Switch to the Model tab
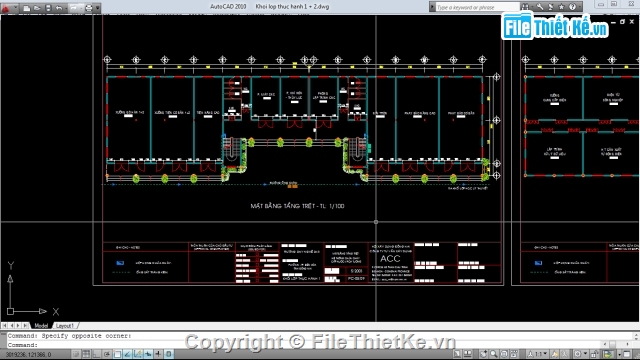This screenshot has height=360, width=640. click(x=41, y=326)
